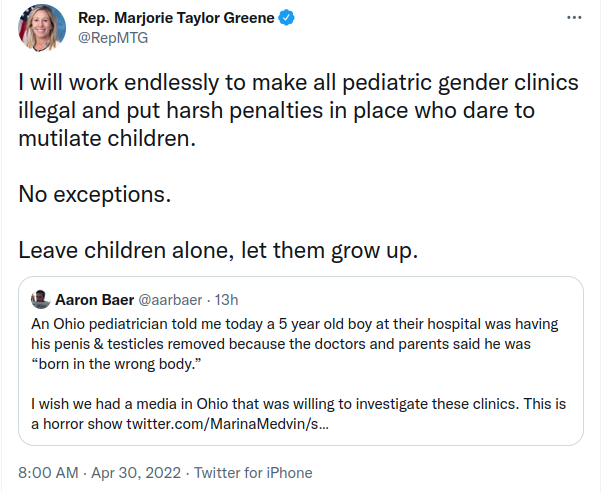
Task: Click the main tweet text paragraph
Action: pyautogui.click(x=298, y=110)
